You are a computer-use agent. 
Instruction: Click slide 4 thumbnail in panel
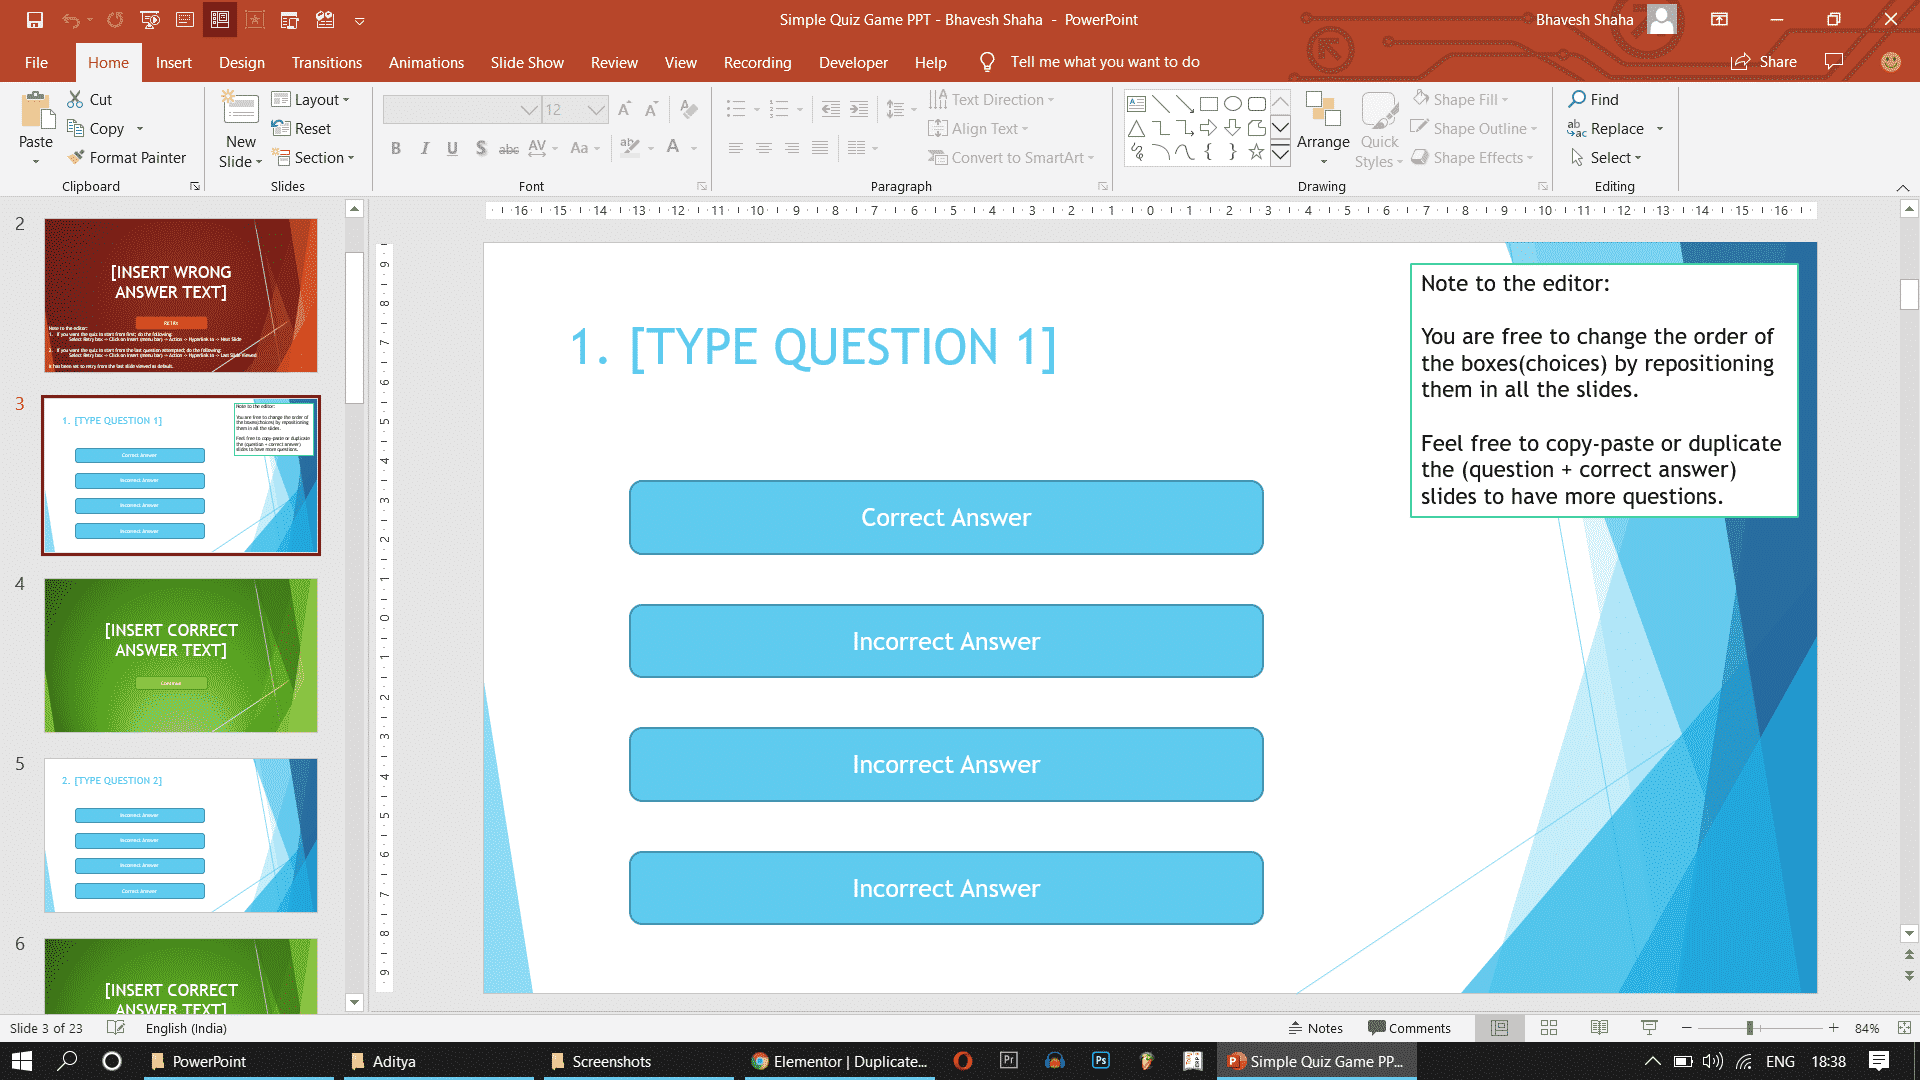coord(181,654)
